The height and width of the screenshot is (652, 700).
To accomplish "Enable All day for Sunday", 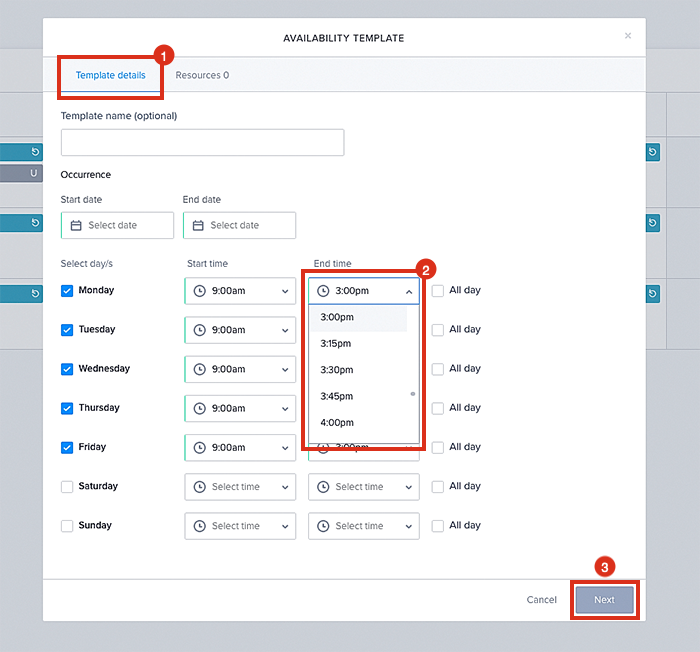I will pyautogui.click(x=438, y=526).
